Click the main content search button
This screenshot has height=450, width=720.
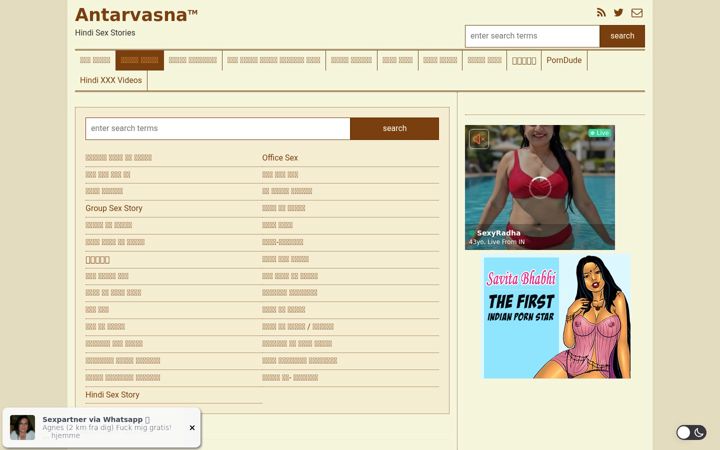[394, 129]
